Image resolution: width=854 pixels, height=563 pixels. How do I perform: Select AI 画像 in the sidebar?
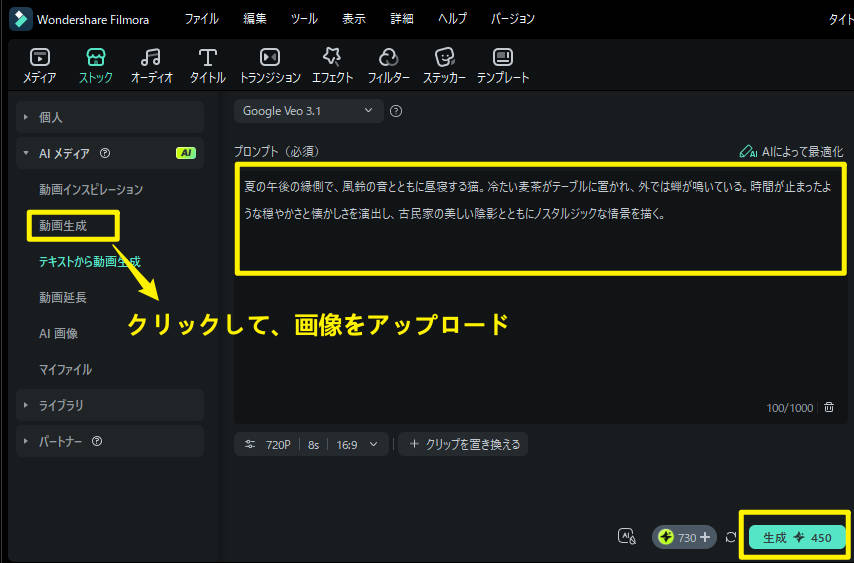pos(58,333)
